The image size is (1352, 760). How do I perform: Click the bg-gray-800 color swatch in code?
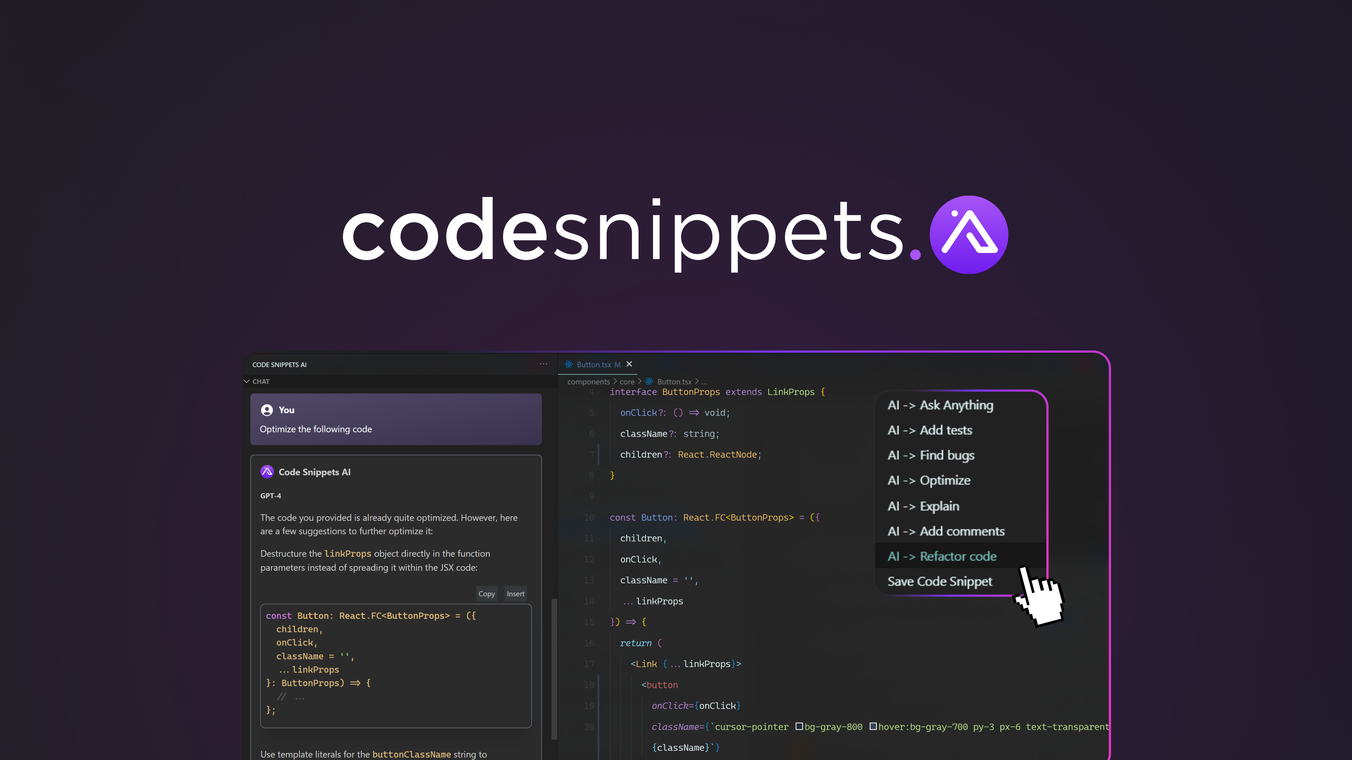799,727
